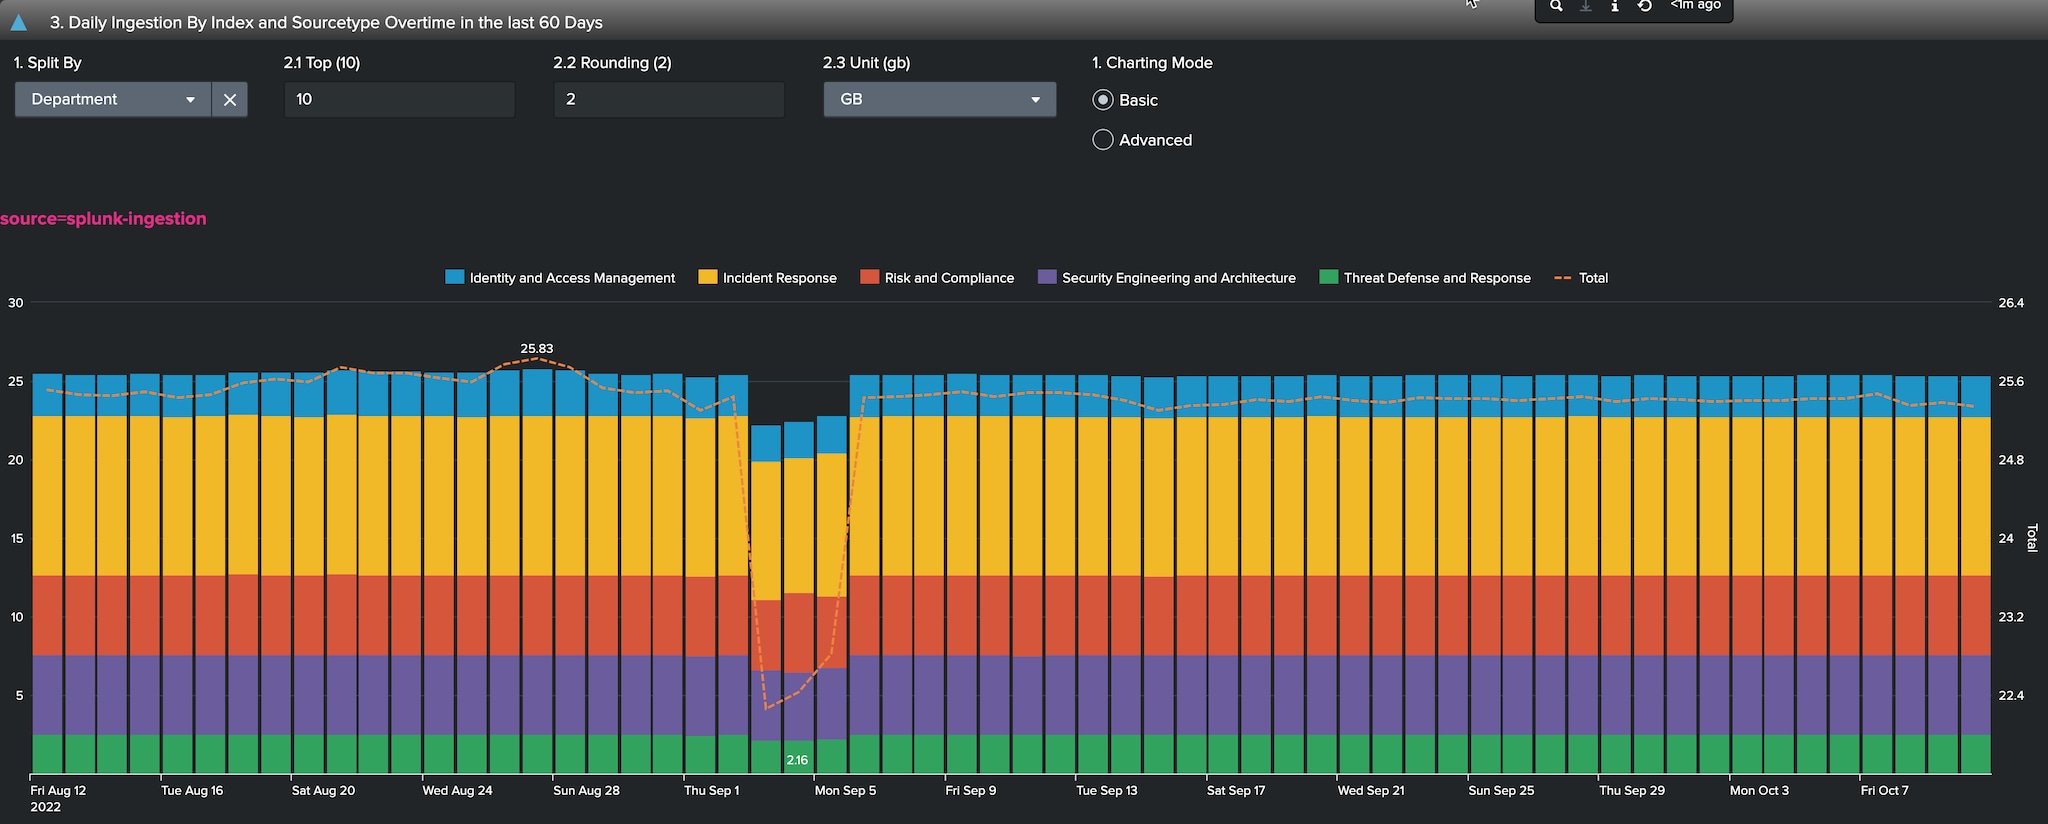
Task: Click the Sun Aug 28 axis label
Action: pyautogui.click(x=586, y=790)
